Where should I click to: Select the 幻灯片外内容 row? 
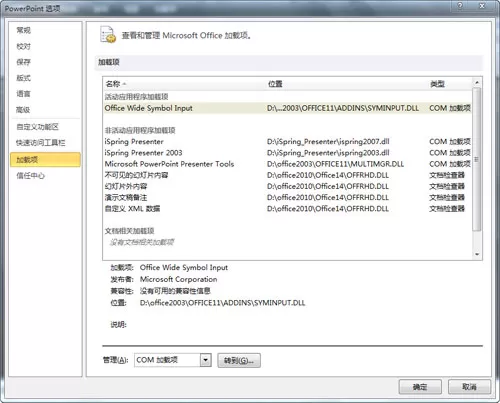287,186
